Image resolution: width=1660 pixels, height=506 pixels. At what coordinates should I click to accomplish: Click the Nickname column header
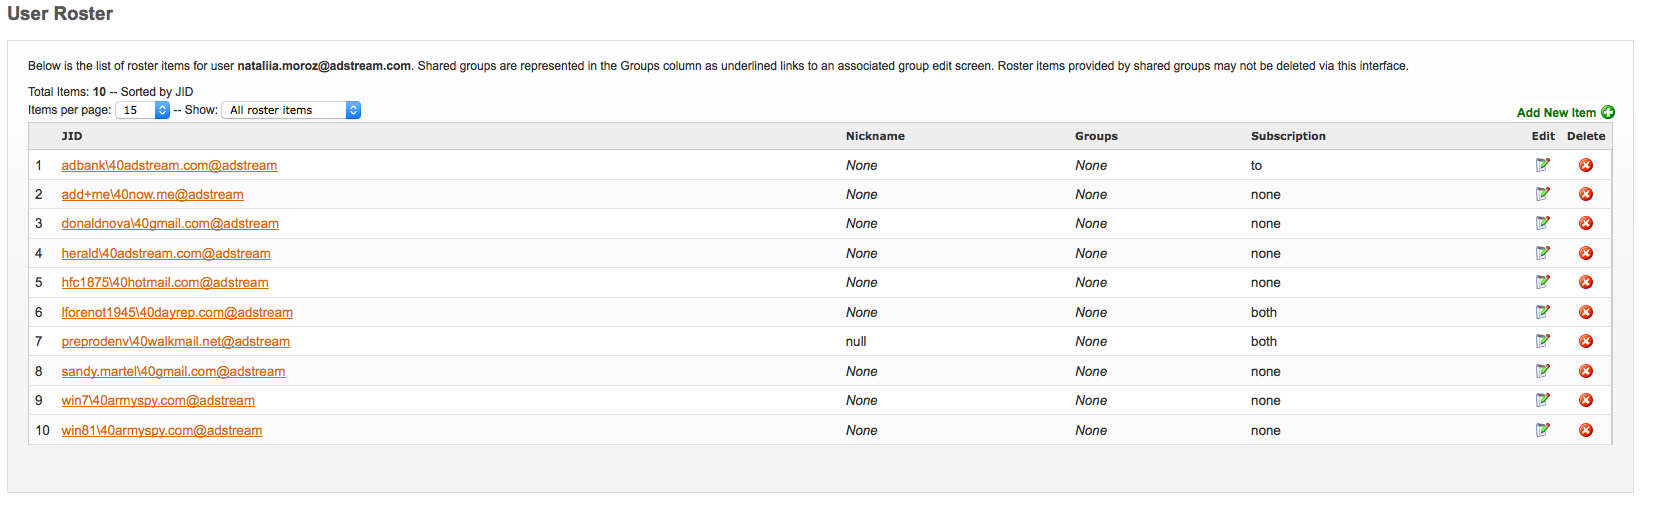(x=875, y=136)
